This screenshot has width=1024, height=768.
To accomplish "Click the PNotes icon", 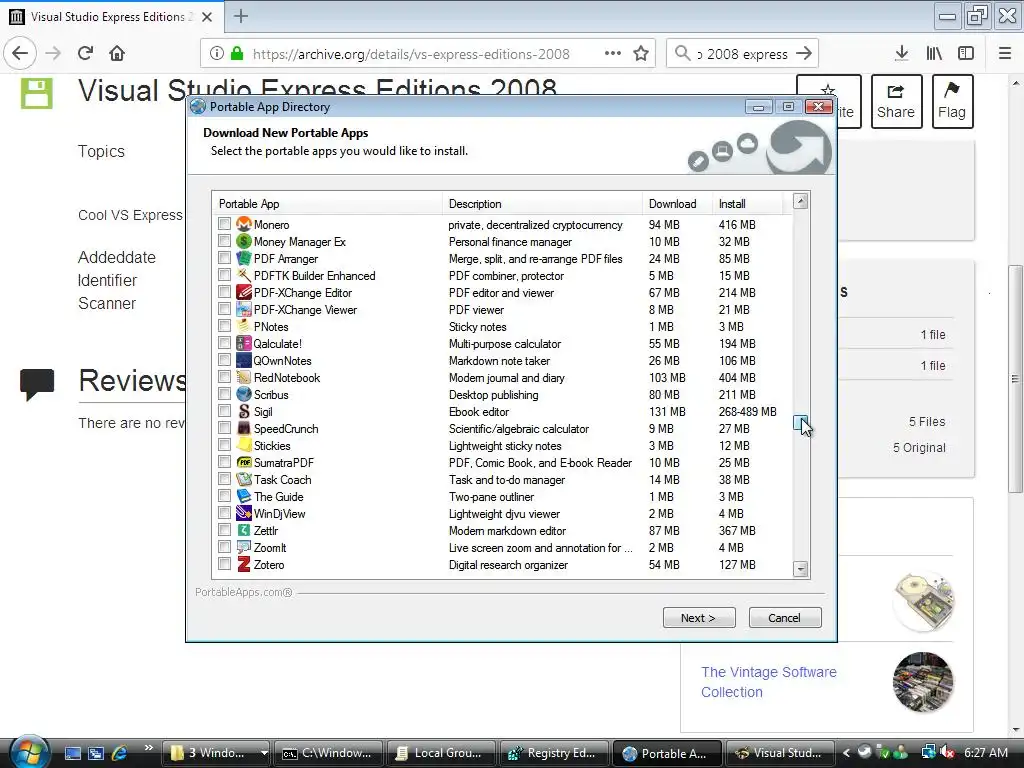I will tap(244, 327).
